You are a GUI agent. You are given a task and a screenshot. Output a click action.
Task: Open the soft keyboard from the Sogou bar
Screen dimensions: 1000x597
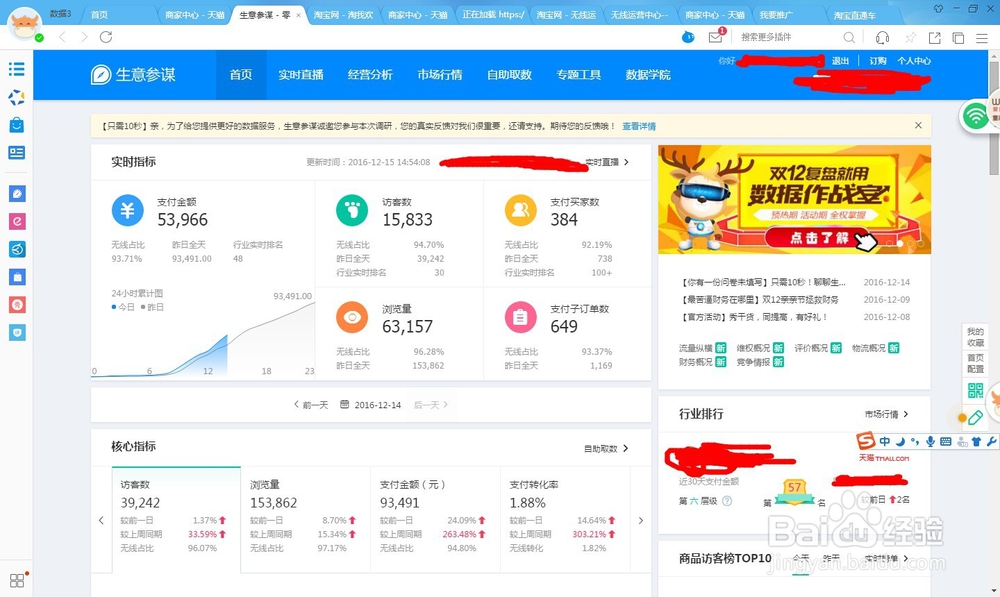click(x=946, y=441)
